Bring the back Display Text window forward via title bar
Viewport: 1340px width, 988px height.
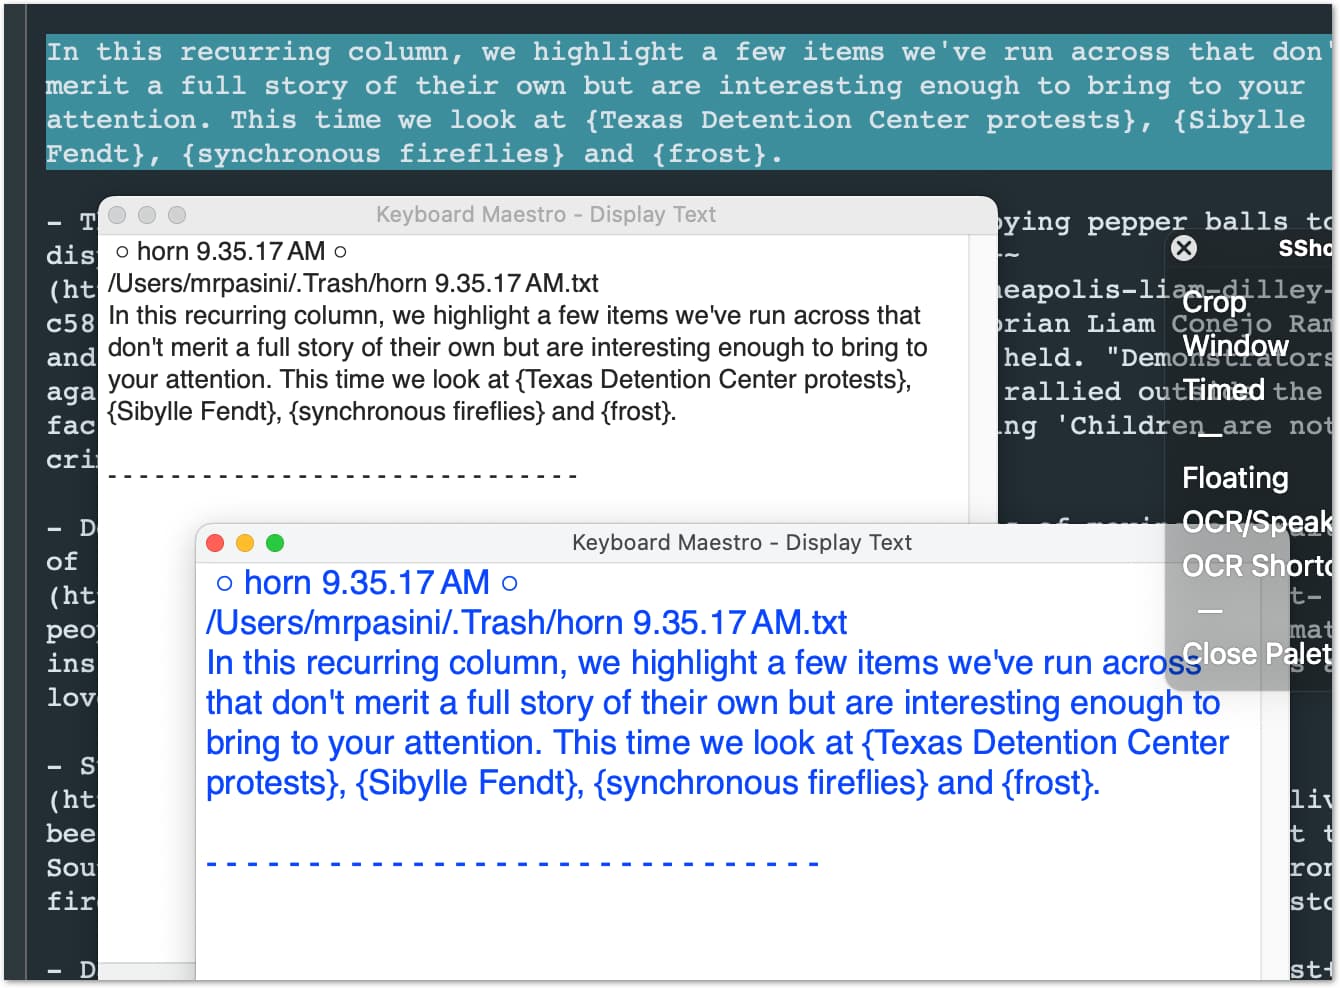[x=546, y=215]
